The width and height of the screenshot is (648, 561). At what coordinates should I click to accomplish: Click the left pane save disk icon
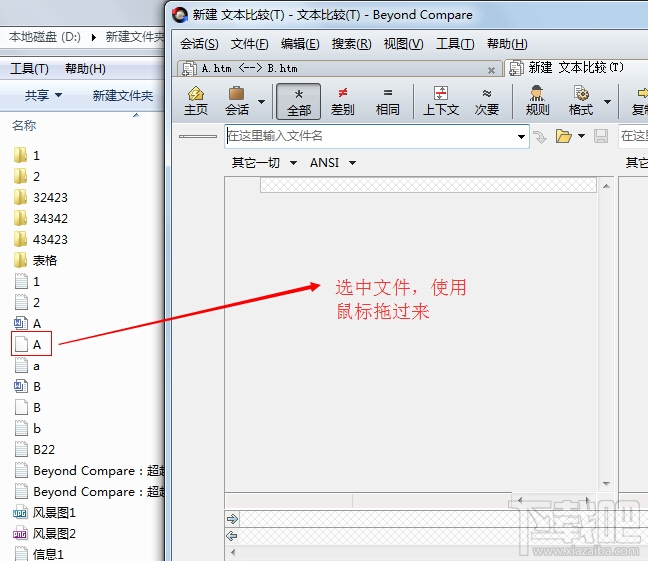pos(600,136)
